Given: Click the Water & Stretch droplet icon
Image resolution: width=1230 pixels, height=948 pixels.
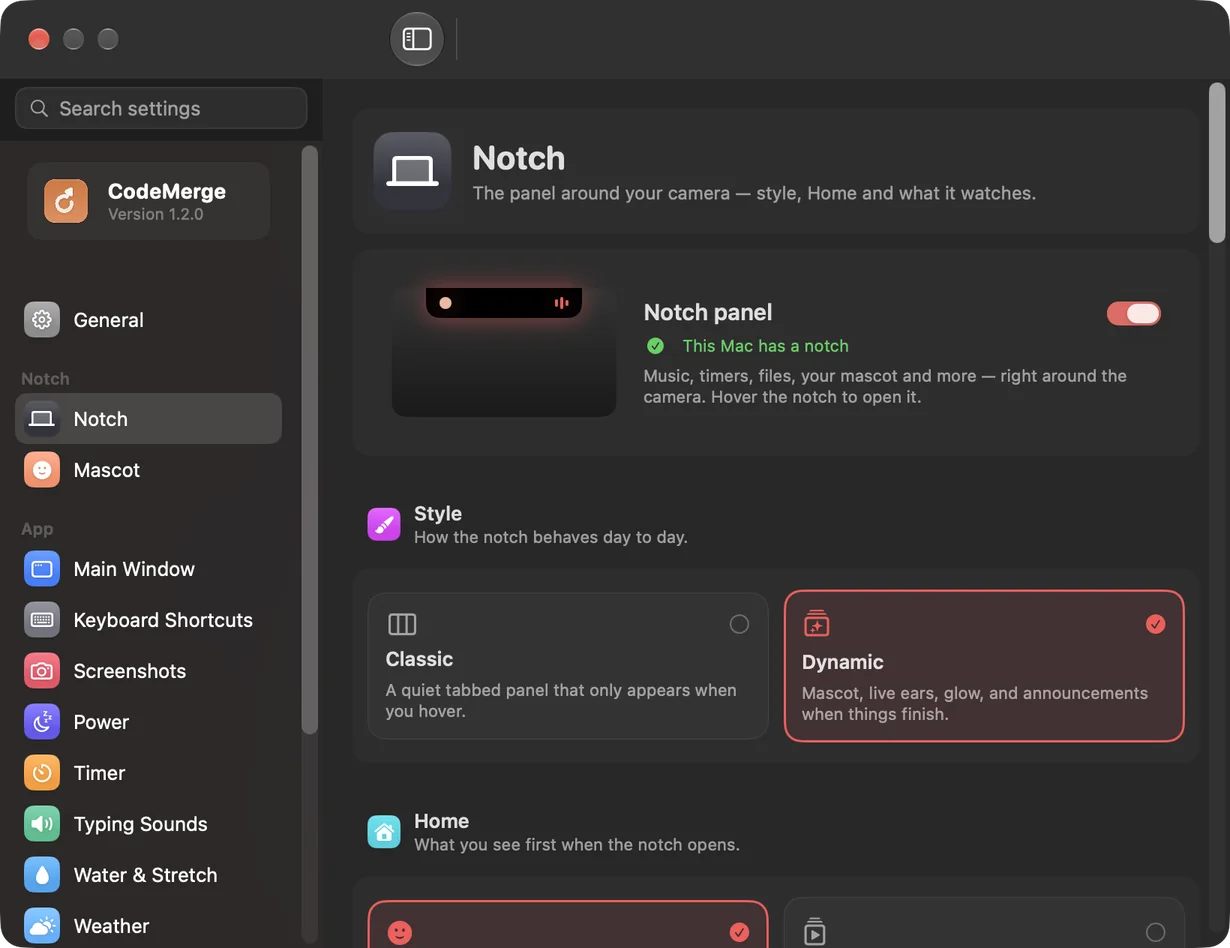Looking at the screenshot, I should (x=42, y=875).
